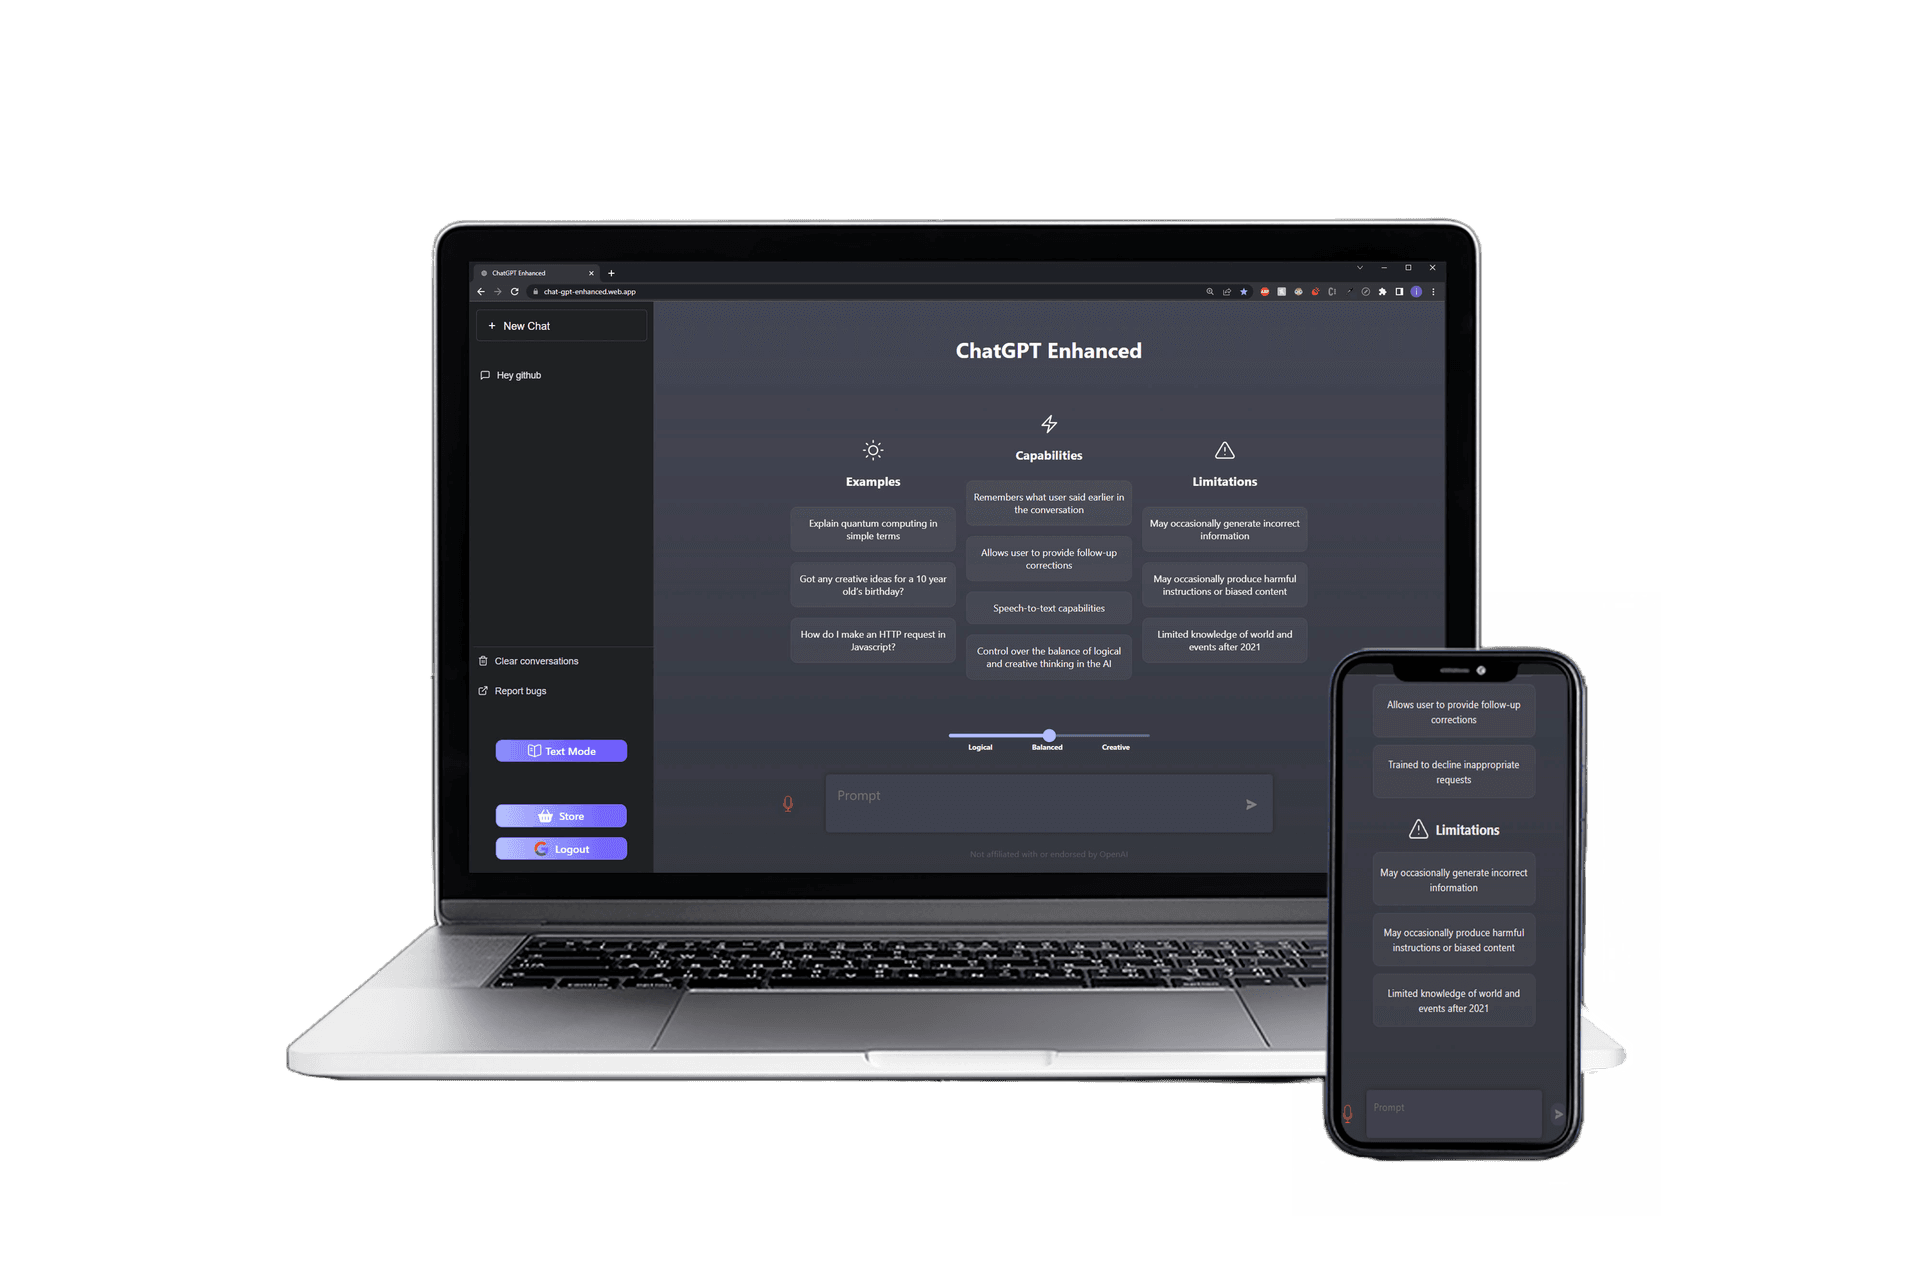
Task: Toggle Text Mode button
Action: (560, 750)
